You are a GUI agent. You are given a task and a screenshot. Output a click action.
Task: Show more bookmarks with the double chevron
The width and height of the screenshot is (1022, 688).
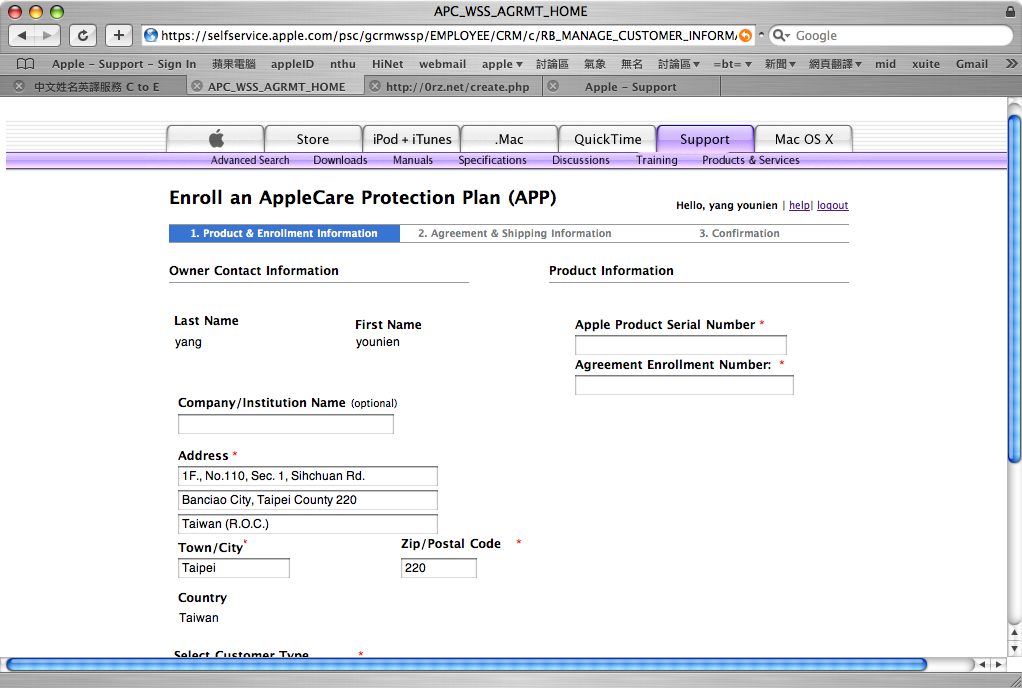point(1011,64)
